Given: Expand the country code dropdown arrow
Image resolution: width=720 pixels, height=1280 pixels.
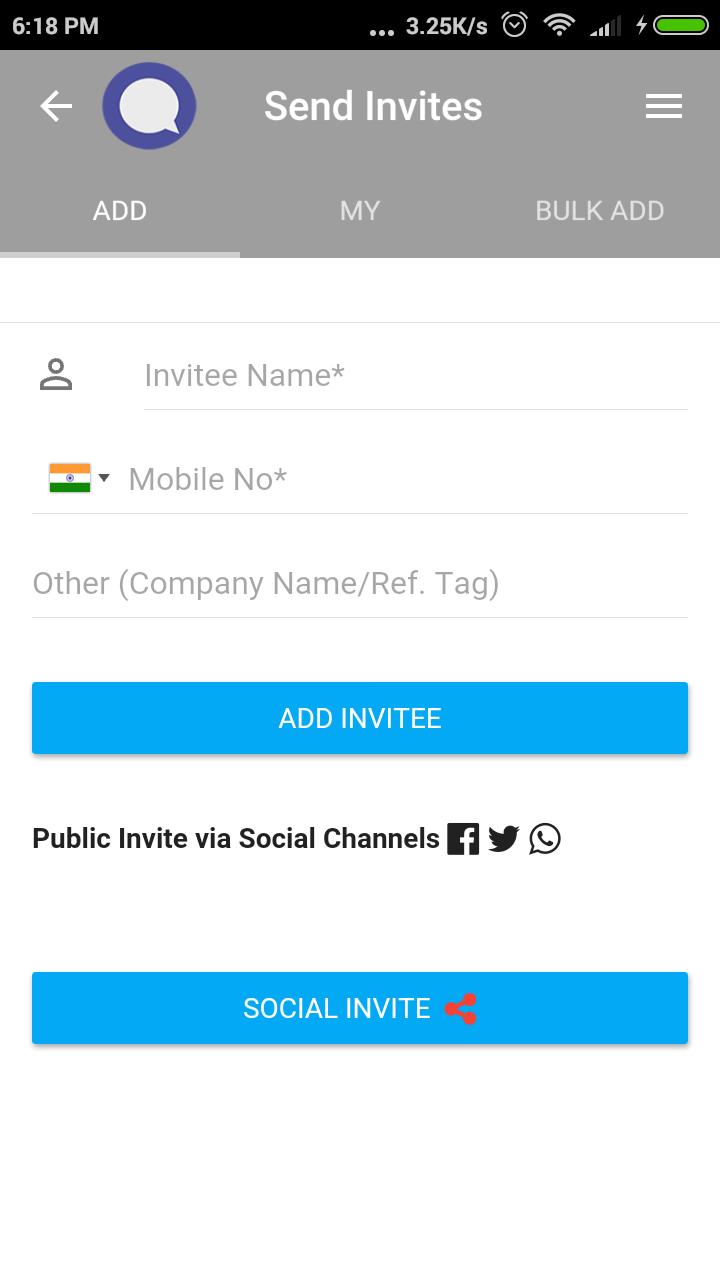Looking at the screenshot, I should tap(104, 478).
